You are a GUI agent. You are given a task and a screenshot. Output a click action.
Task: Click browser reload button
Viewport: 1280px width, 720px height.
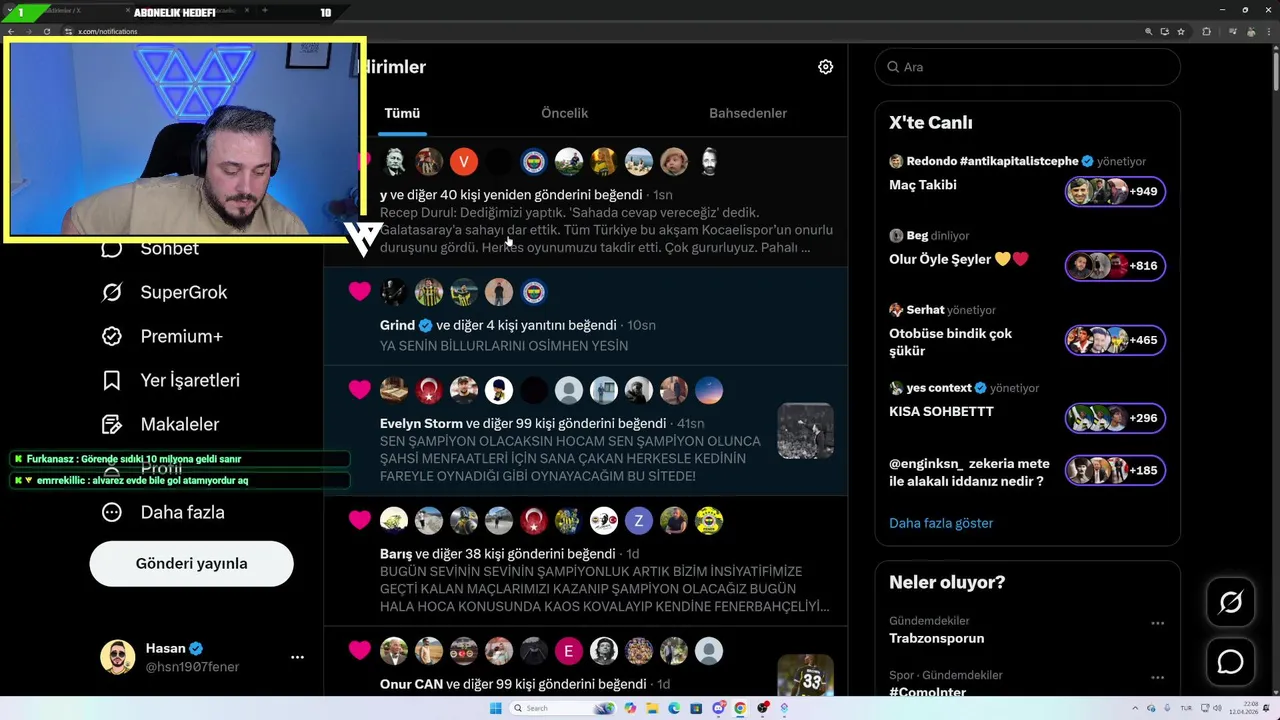[47, 32]
